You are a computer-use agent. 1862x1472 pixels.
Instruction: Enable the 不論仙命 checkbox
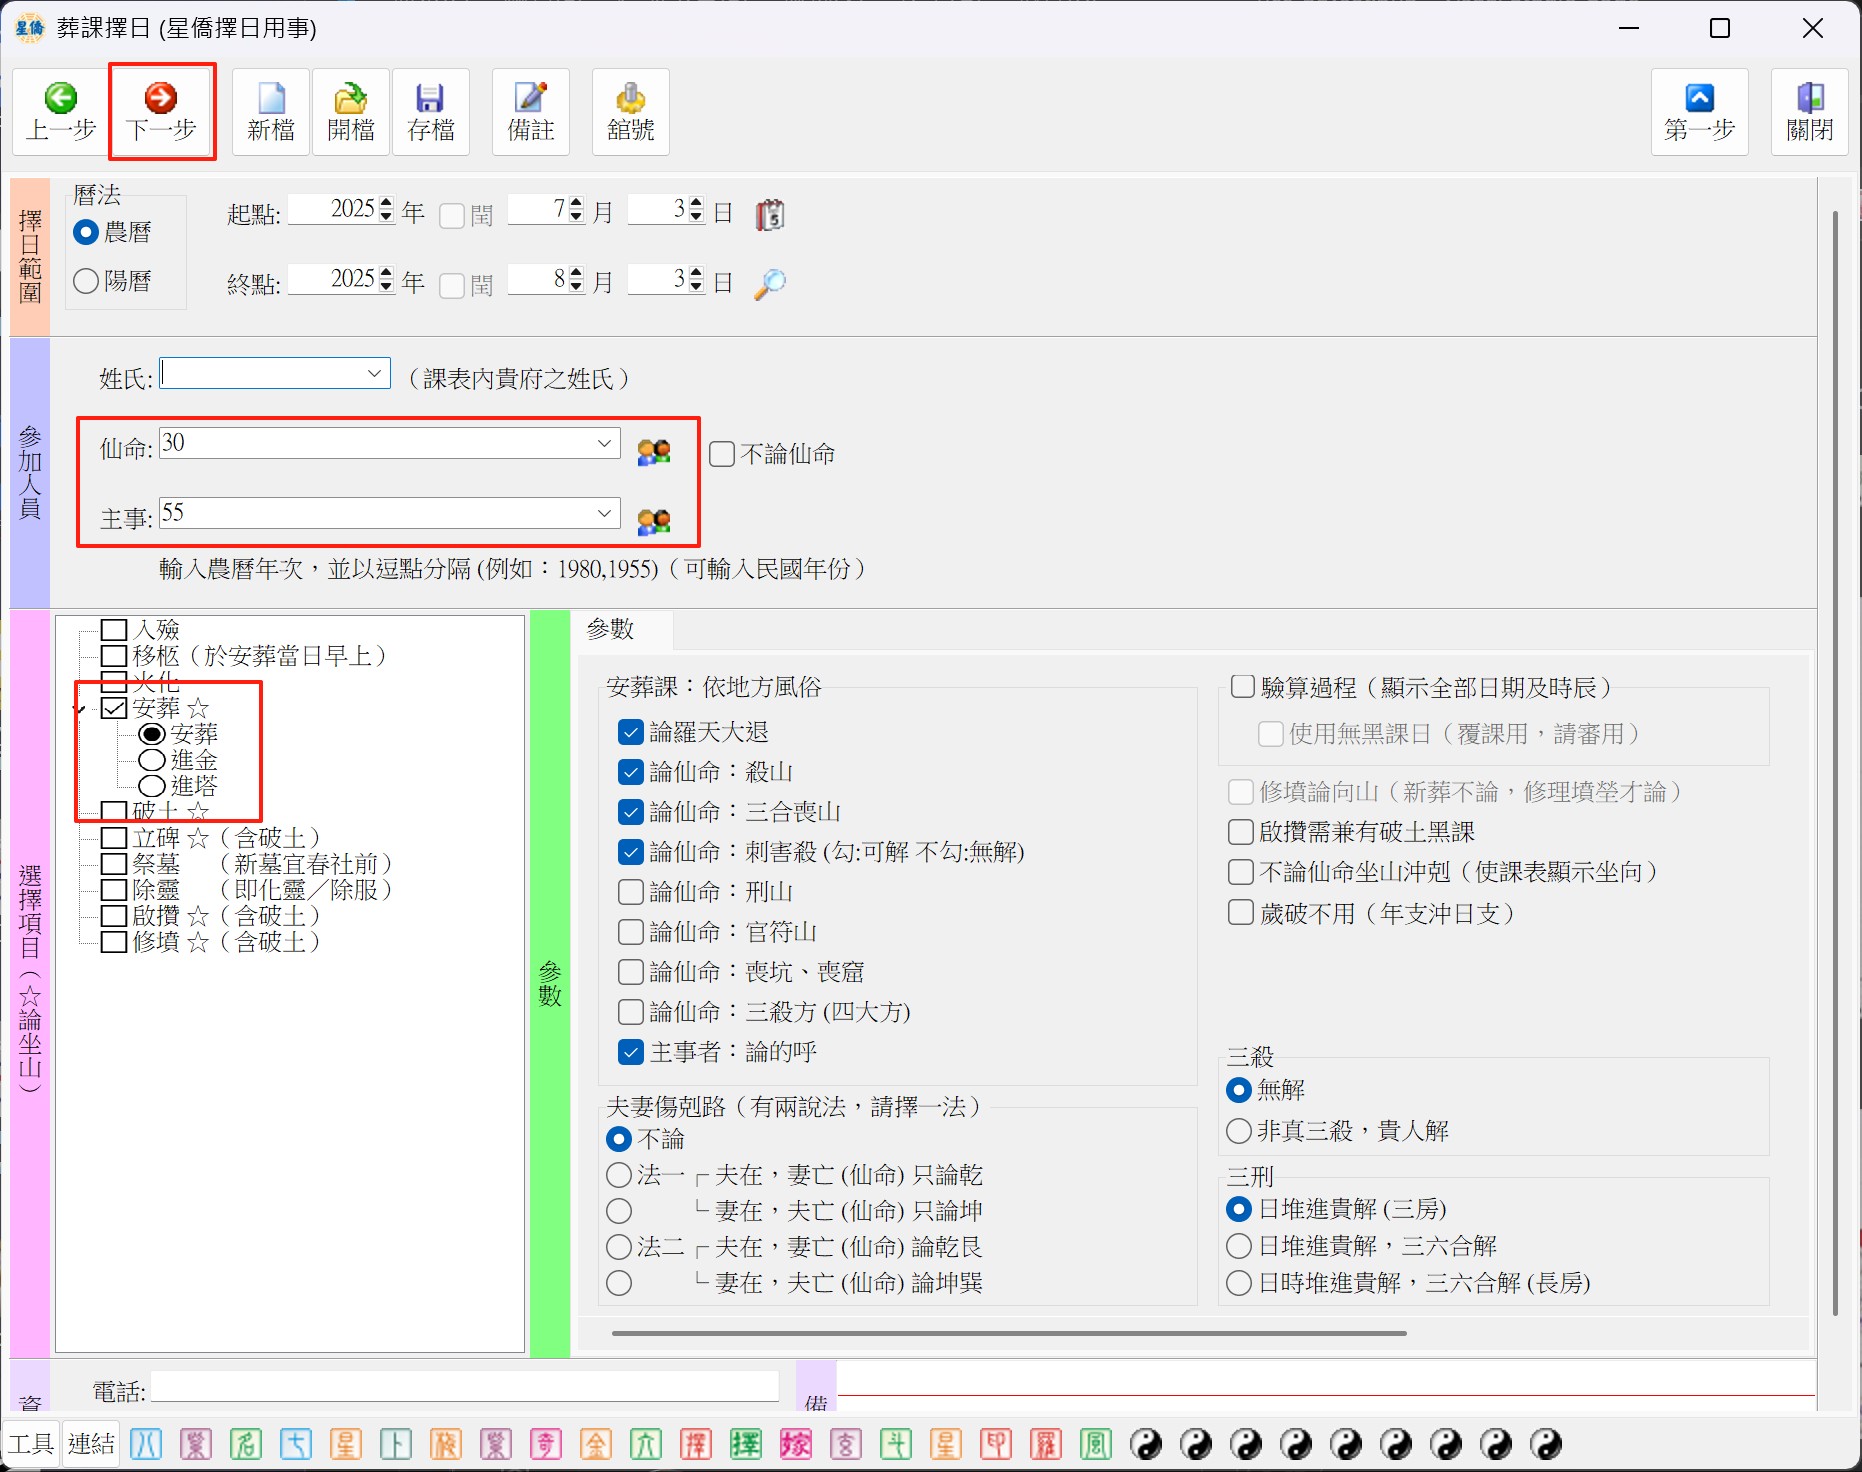(722, 454)
